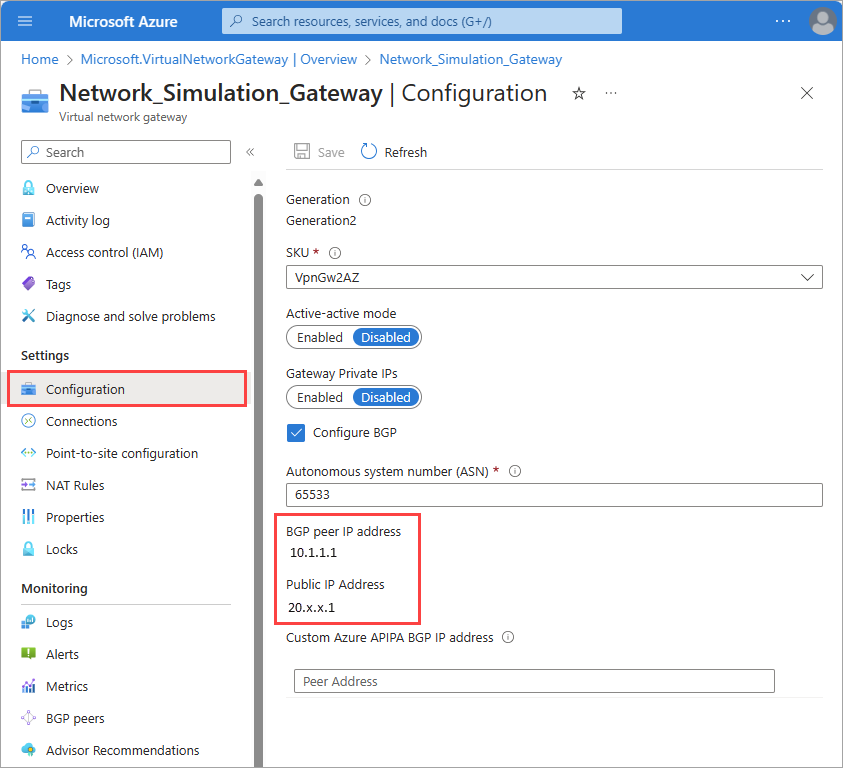The height and width of the screenshot is (768, 843).
Task: Enable Active-active mode
Action: click(x=319, y=337)
